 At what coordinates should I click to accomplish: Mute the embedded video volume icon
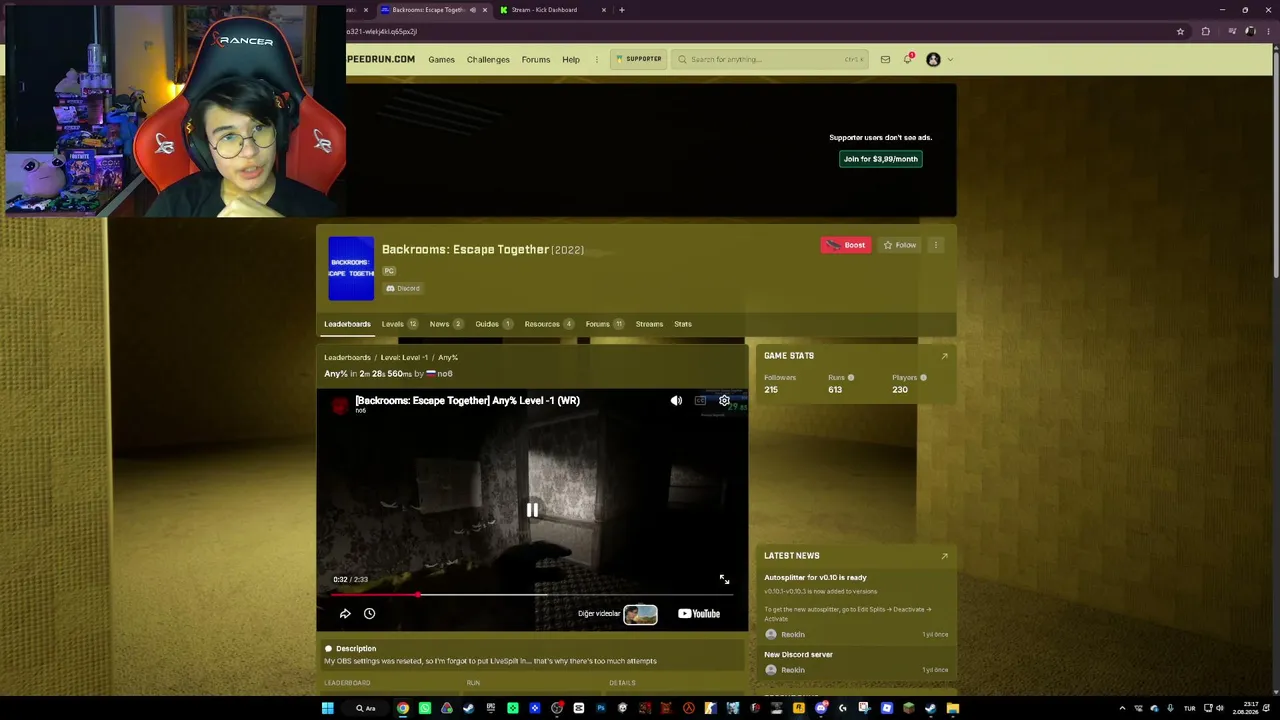click(676, 401)
